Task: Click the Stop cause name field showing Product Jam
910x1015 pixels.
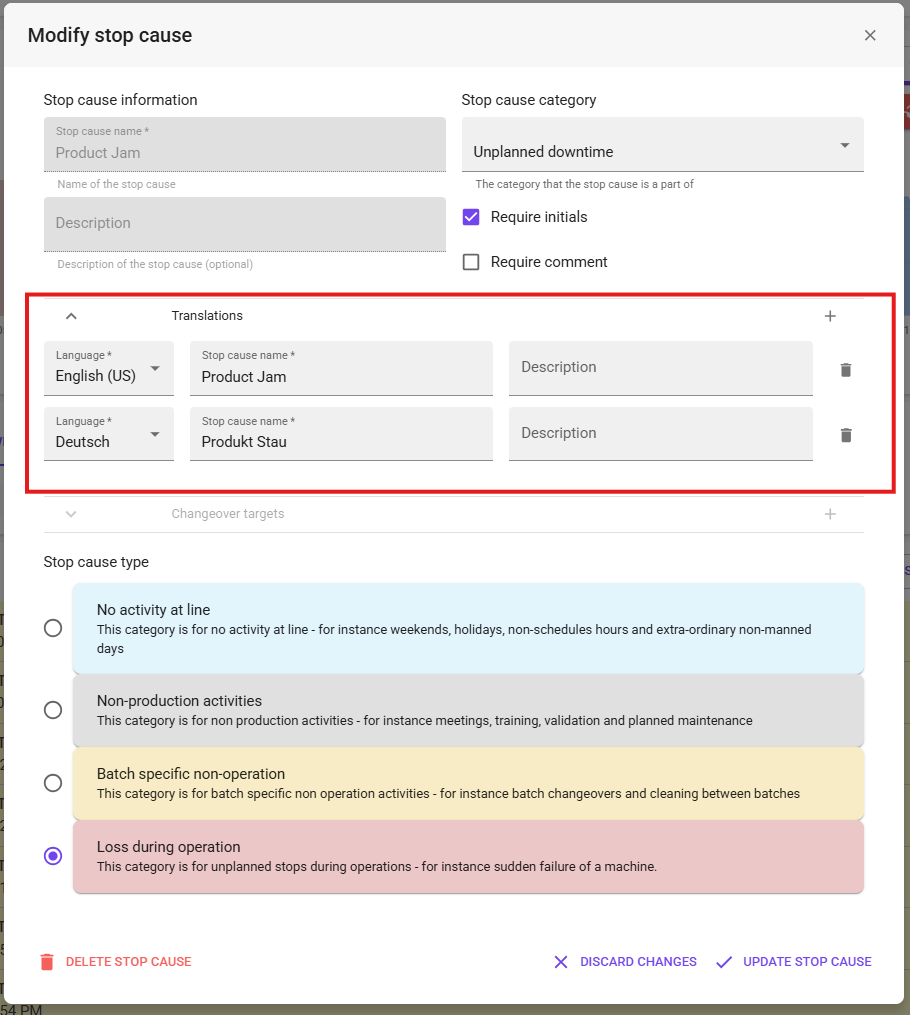Action: point(245,144)
